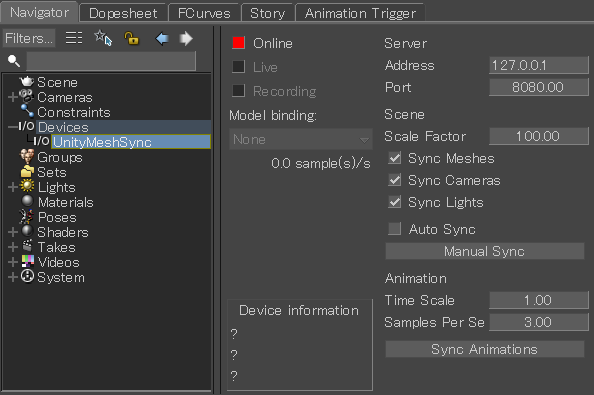Screen dimensions: 594x395
Task: Expand the Cameras tree node
Action: point(13,97)
